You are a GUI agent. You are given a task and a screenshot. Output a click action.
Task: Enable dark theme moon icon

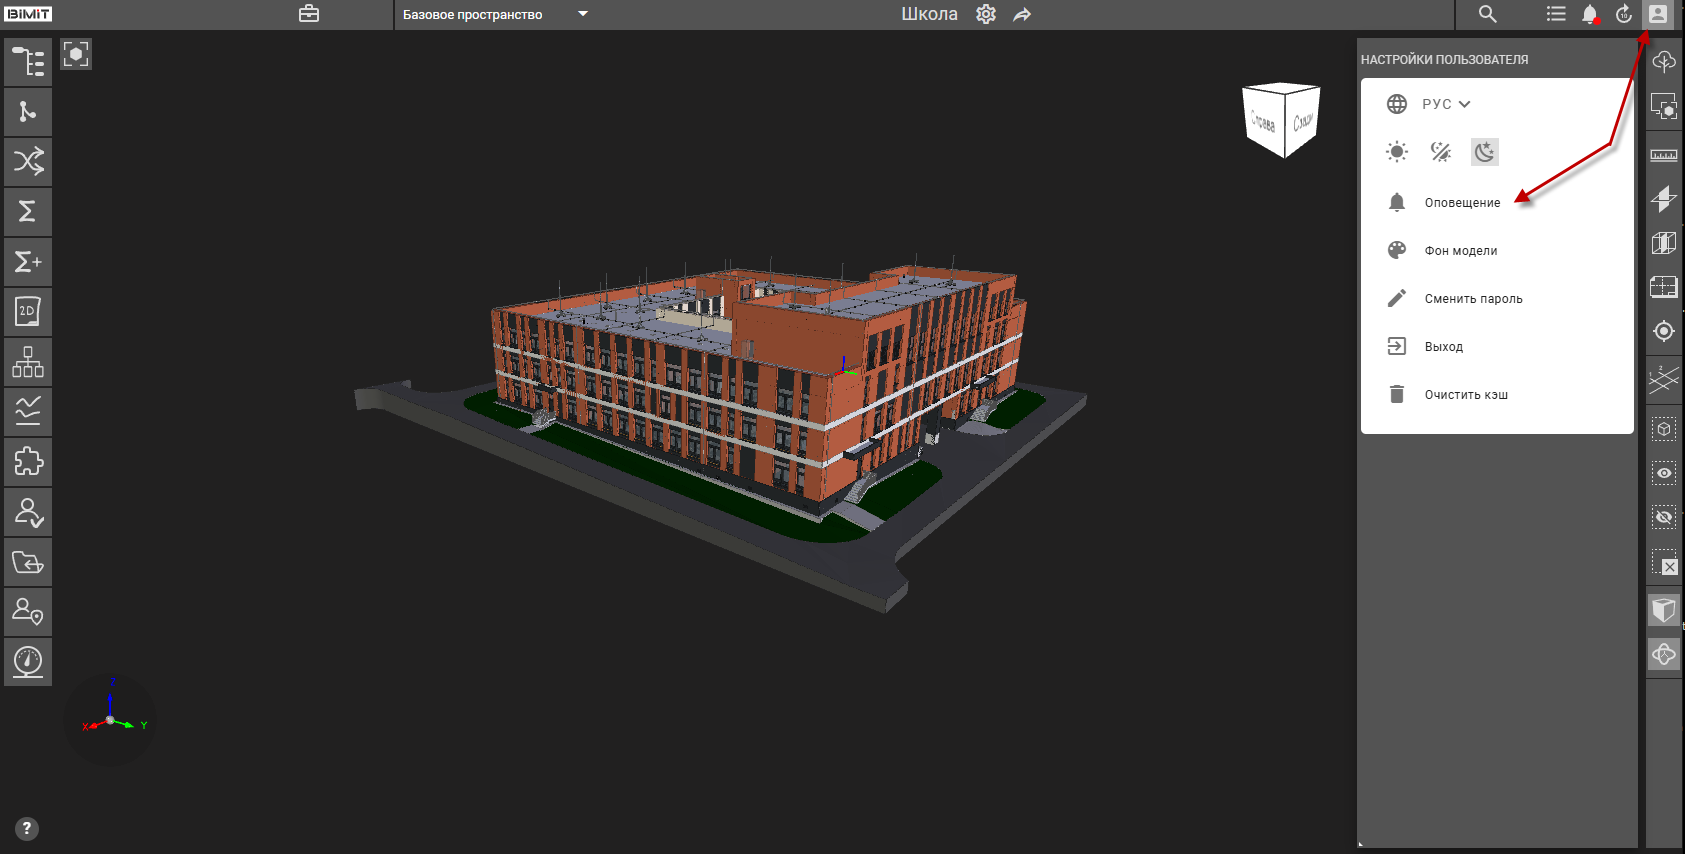tap(1485, 152)
